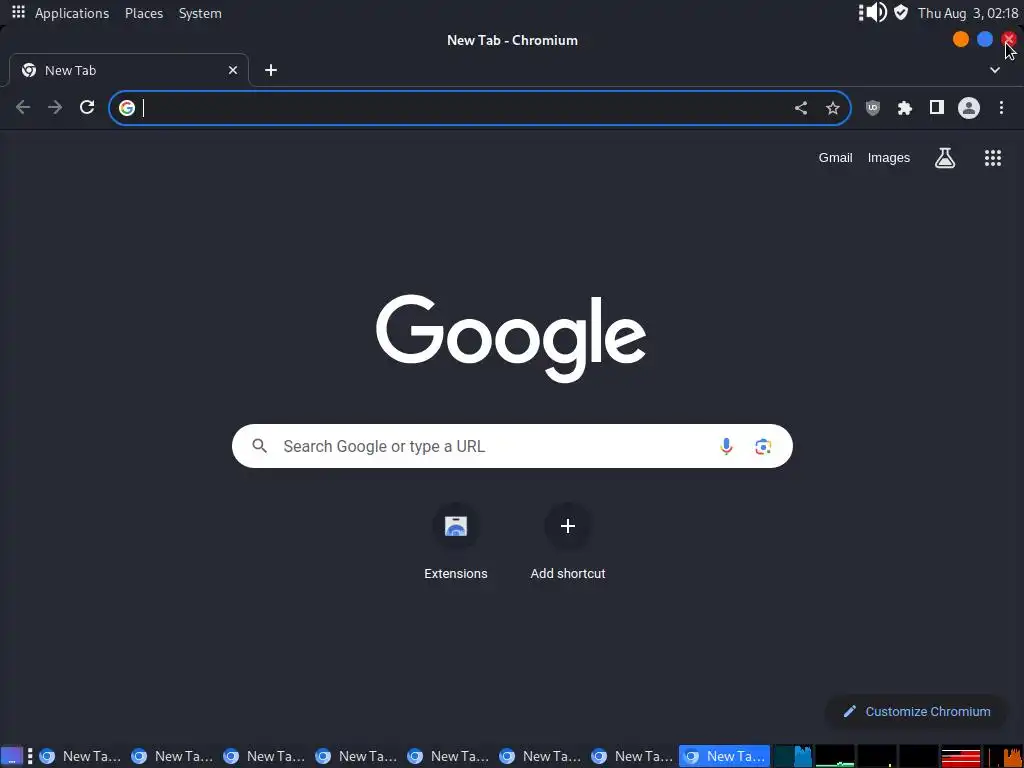Start voice search with the microphone
The height and width of the screenshot is (768, 1024).
[726, 446]
